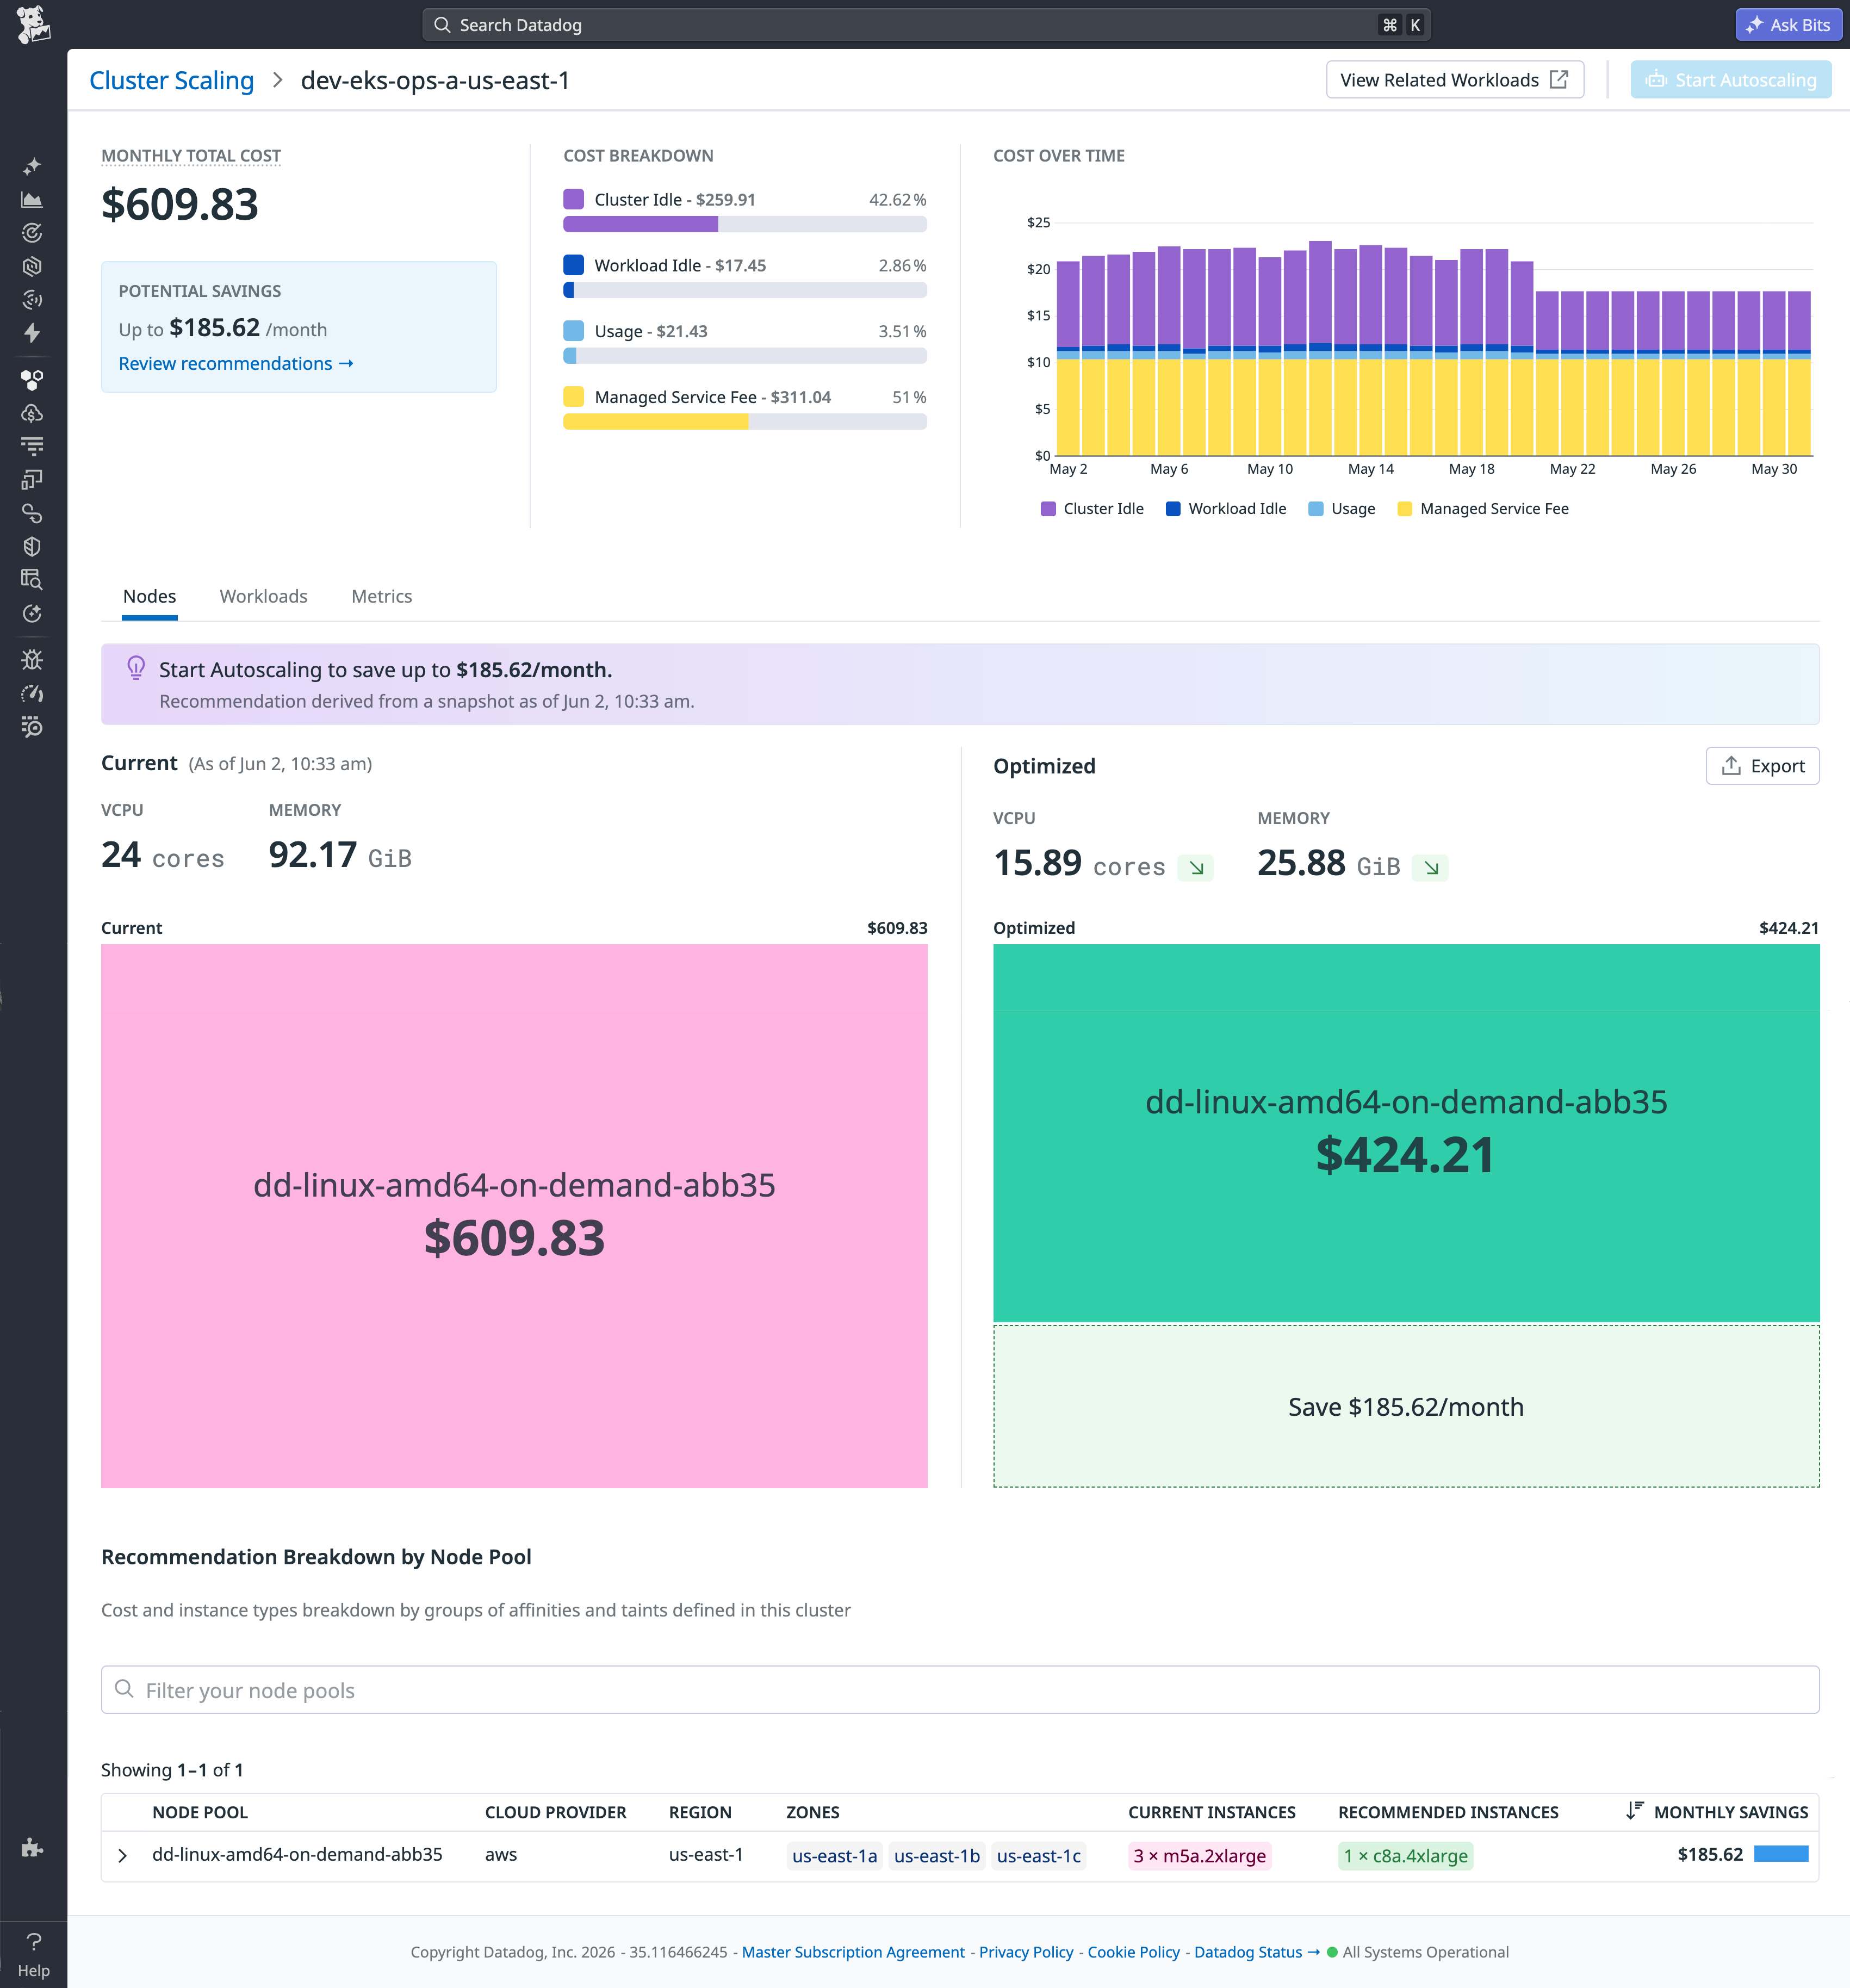The image size is (1850, 1988).
Task: Focus the Filter your node pools field
Action: click(960, 1690)
